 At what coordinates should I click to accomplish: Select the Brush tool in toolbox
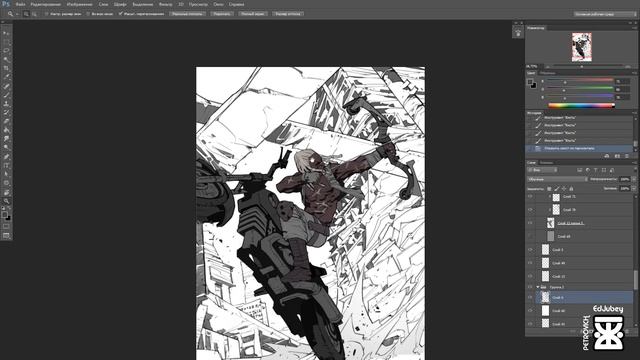[6, 95]
